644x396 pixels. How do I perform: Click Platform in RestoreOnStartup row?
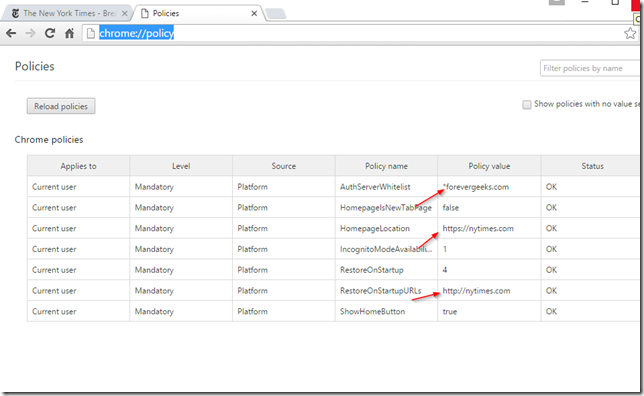(252, 270)
